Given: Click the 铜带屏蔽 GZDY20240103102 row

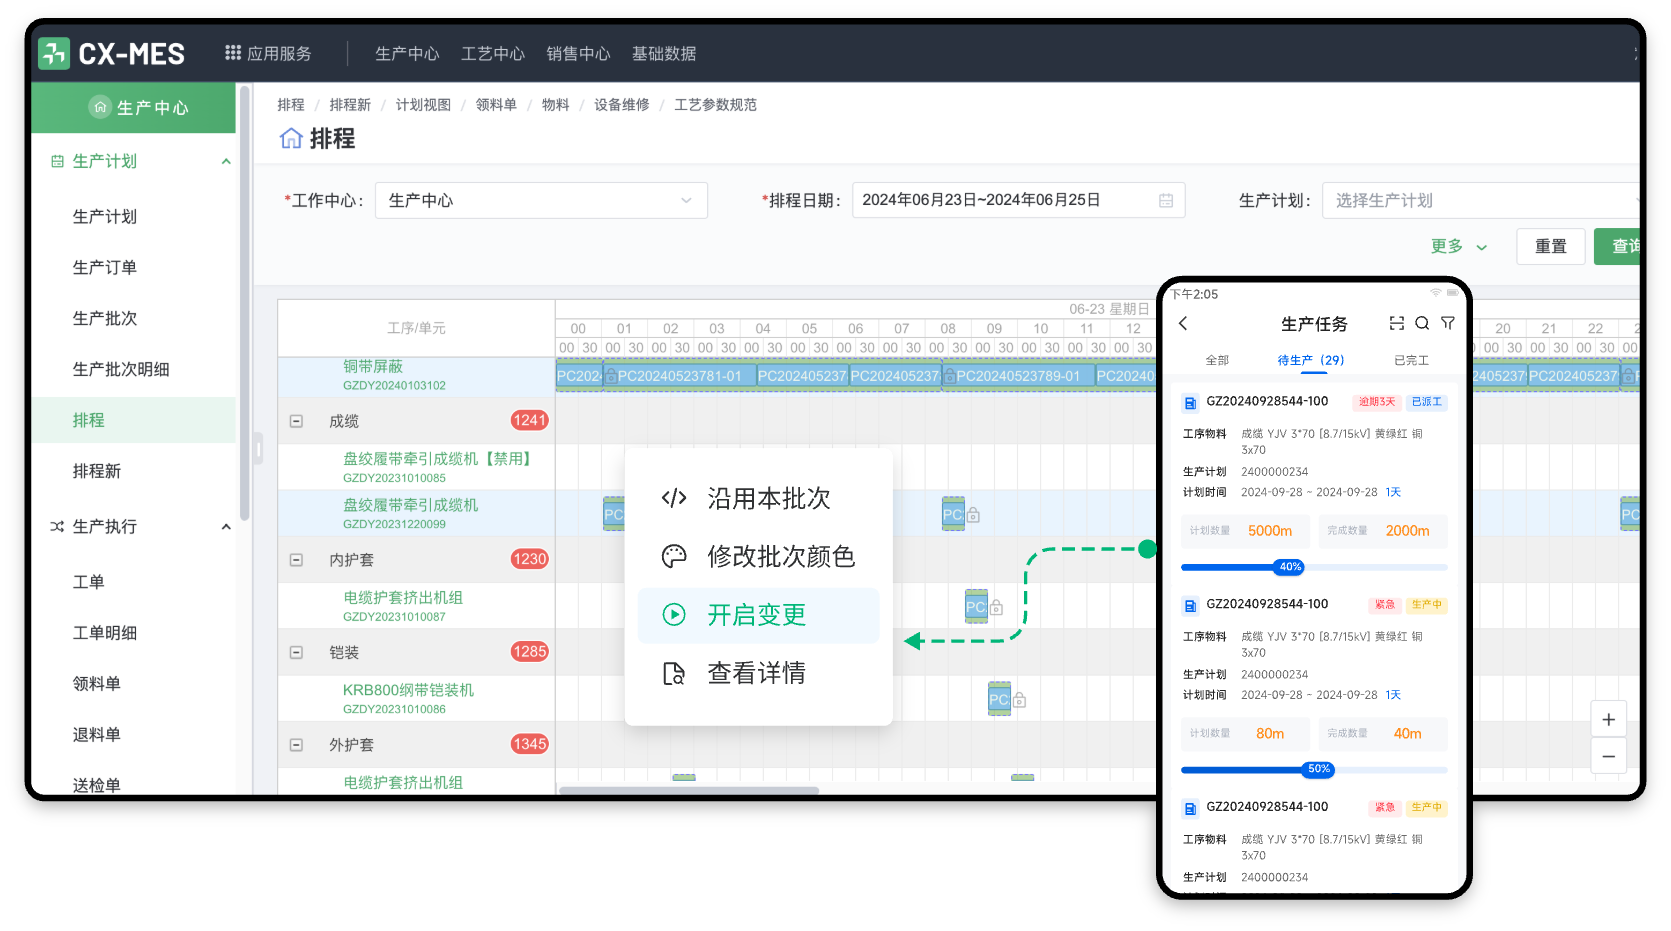Looking at the screenshot, I should click(x=416, y=375).
